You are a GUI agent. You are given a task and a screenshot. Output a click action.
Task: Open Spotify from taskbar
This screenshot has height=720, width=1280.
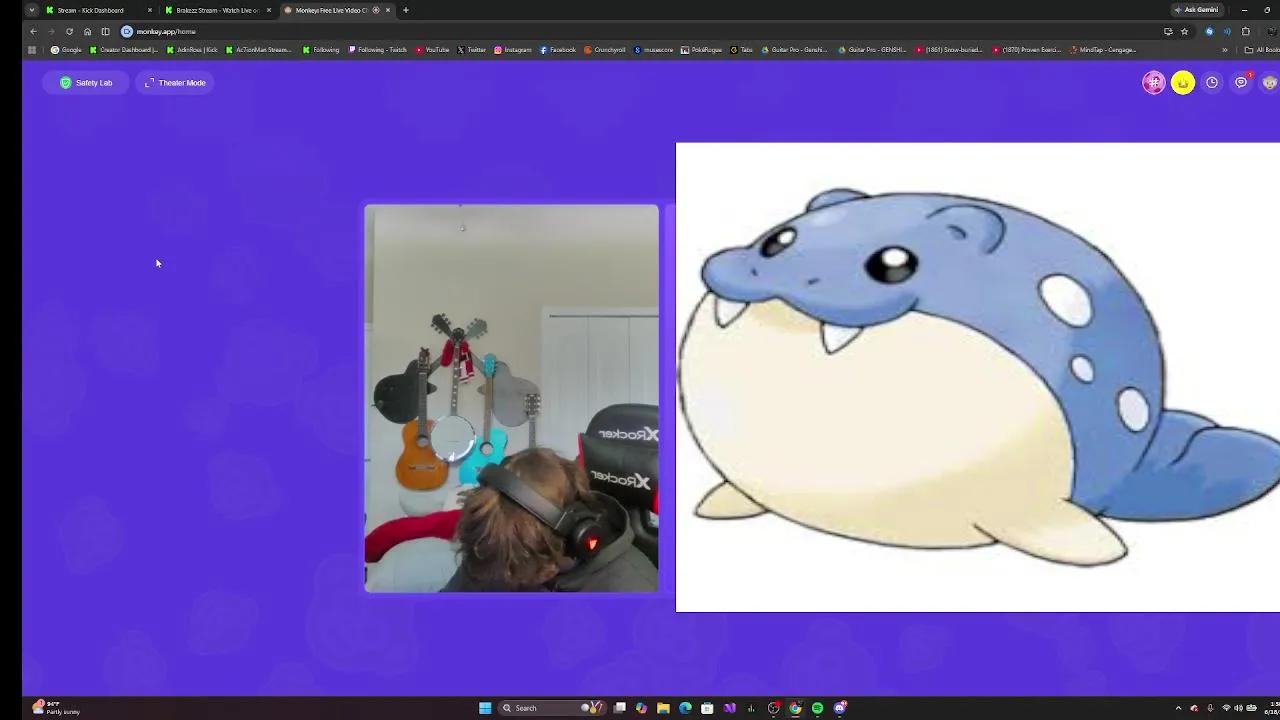pyautogui.click(x=817, y=708)
